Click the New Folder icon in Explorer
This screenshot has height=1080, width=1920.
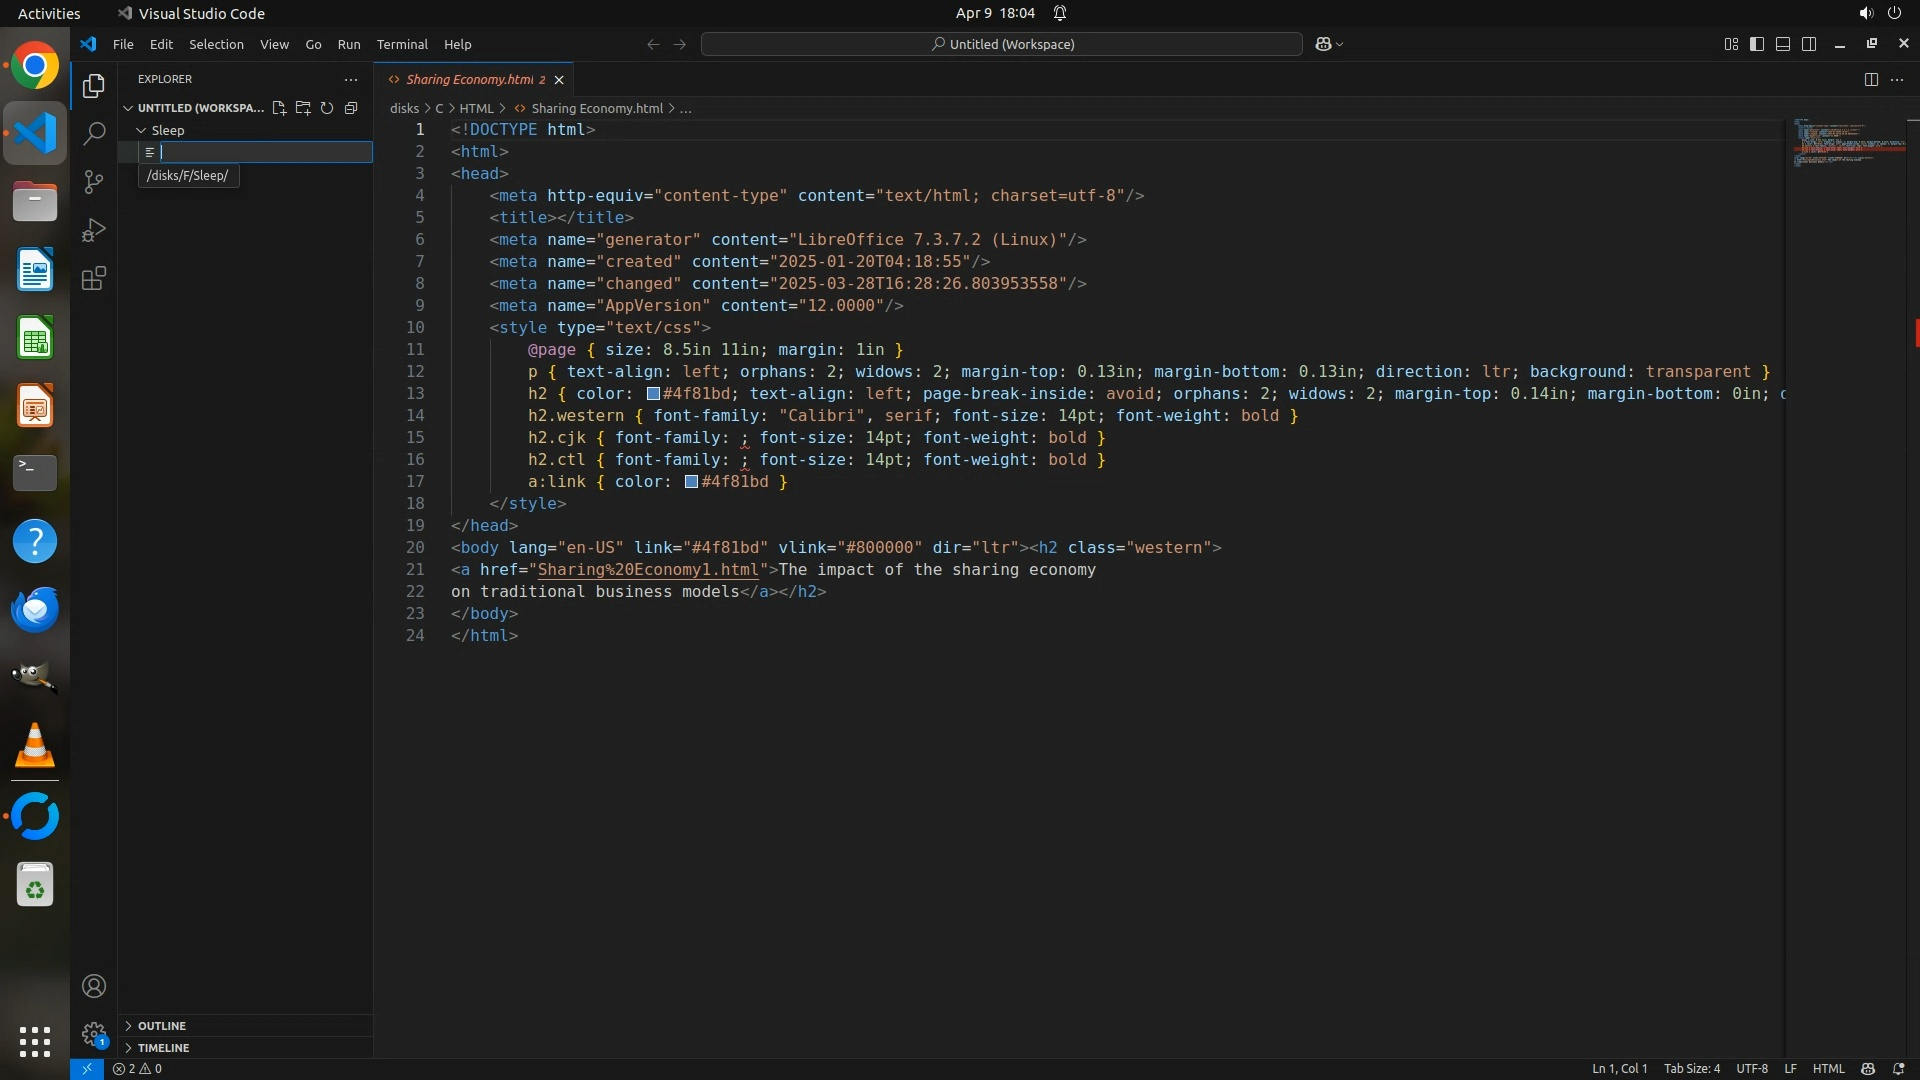303,108
